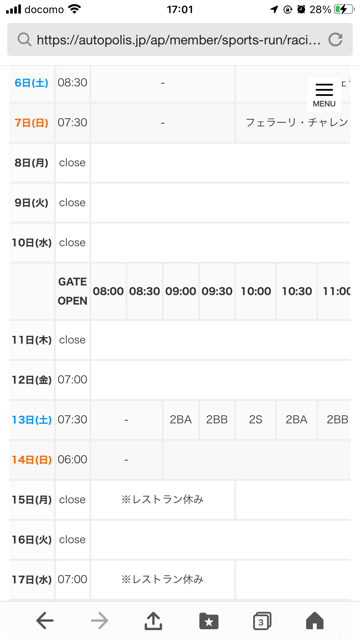Tap the 10:00 time column header

[256, 291]
